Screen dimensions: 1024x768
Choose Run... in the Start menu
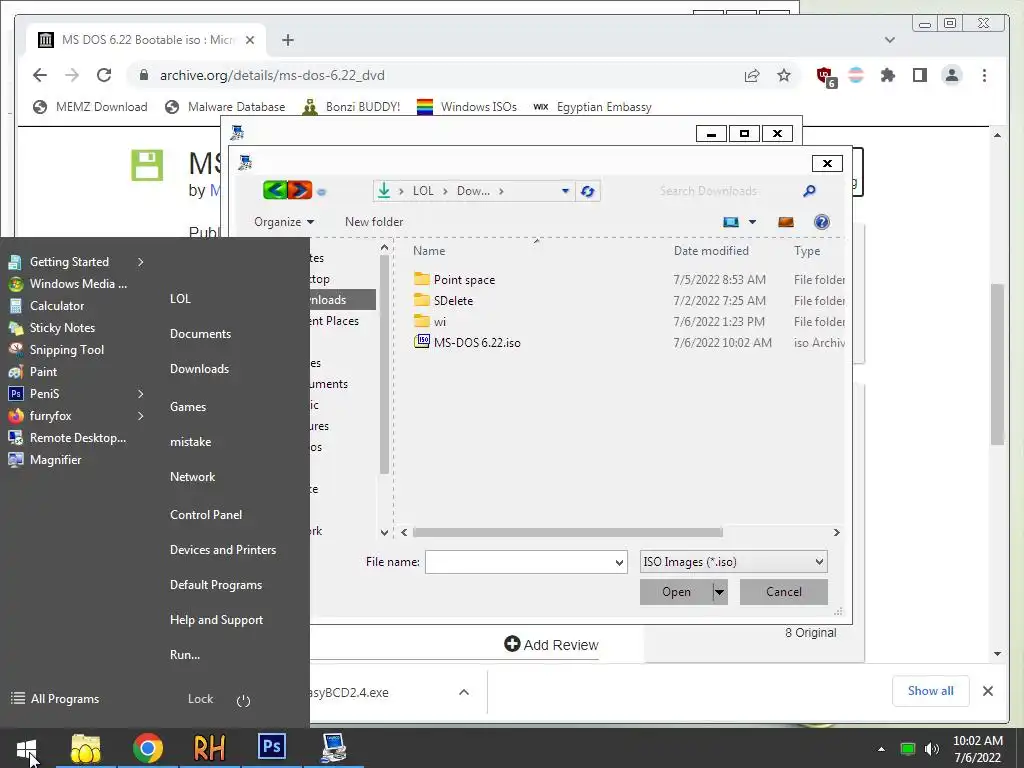185,655
